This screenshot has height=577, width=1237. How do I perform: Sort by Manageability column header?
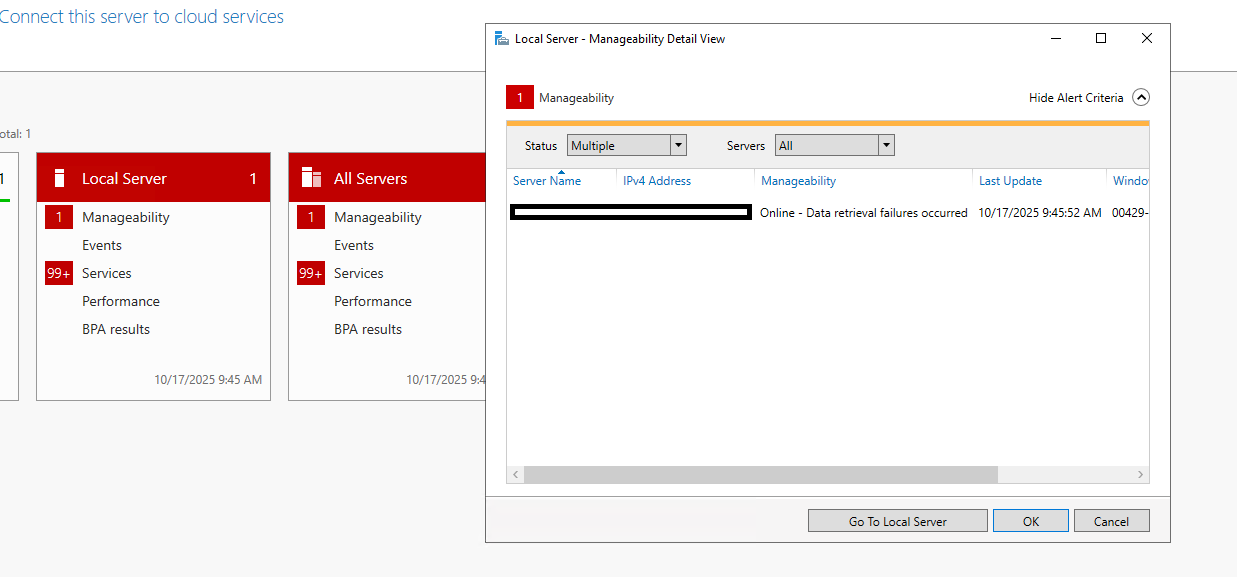click(798, 181)
